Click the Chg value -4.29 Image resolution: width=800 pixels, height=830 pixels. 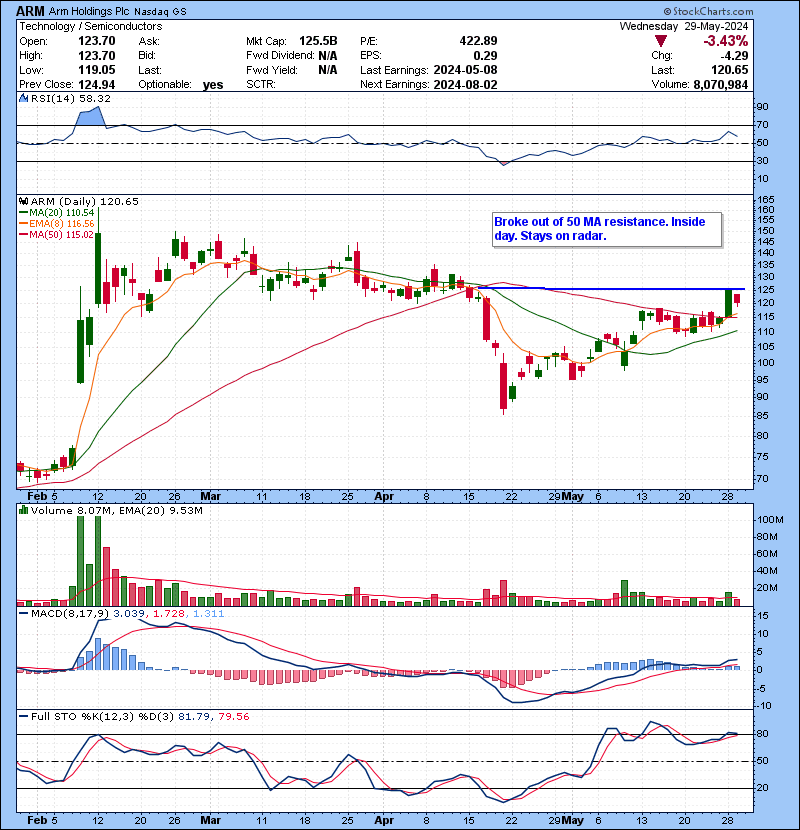[734, 56]
